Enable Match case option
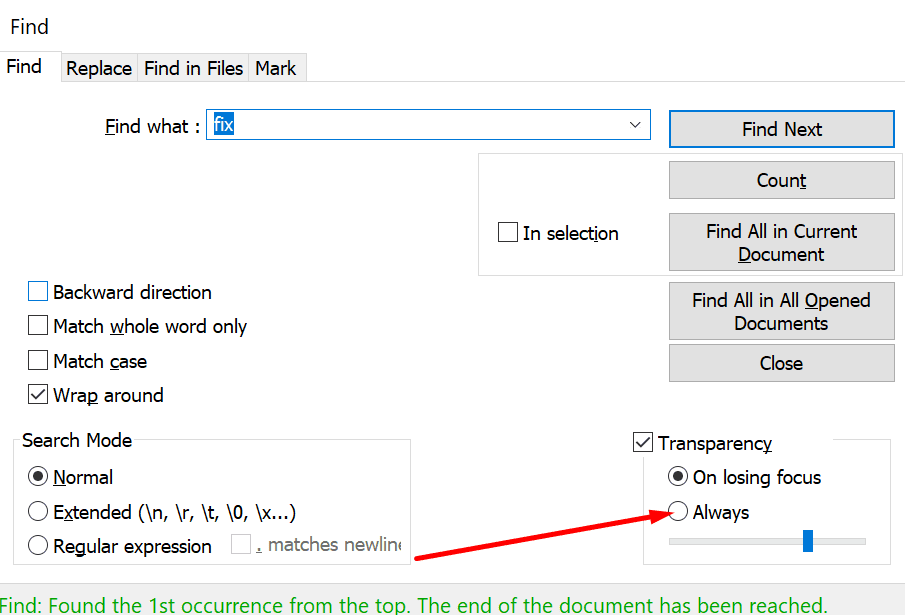The image size is (905, 615). [37, 360]
